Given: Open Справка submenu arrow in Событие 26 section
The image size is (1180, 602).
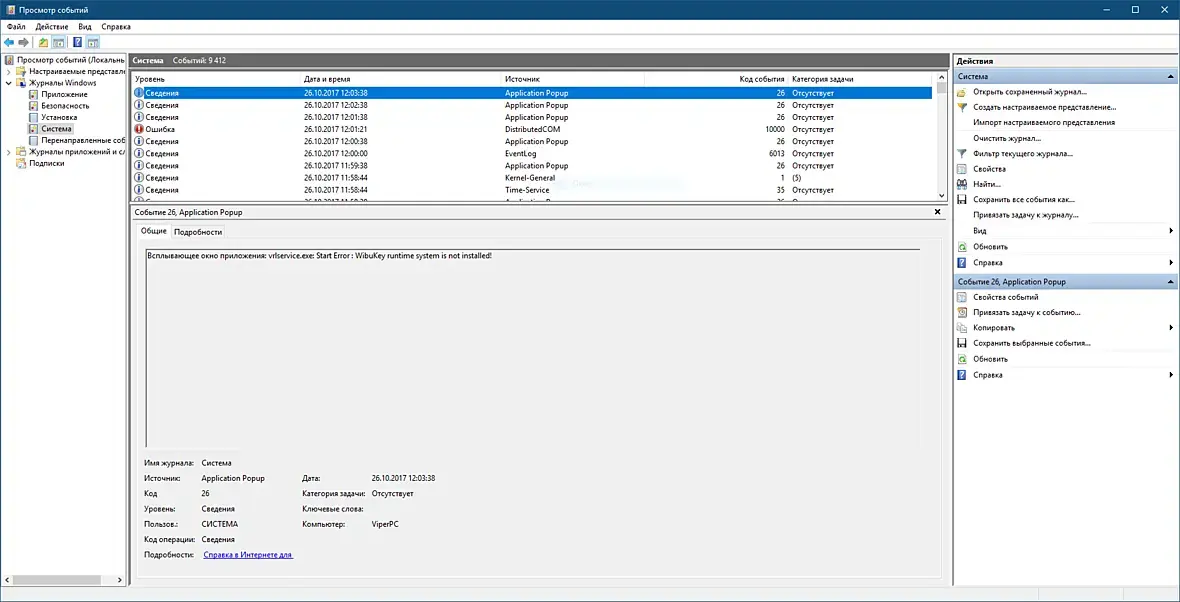Looking at the screenshot, I should (1171, 375).
